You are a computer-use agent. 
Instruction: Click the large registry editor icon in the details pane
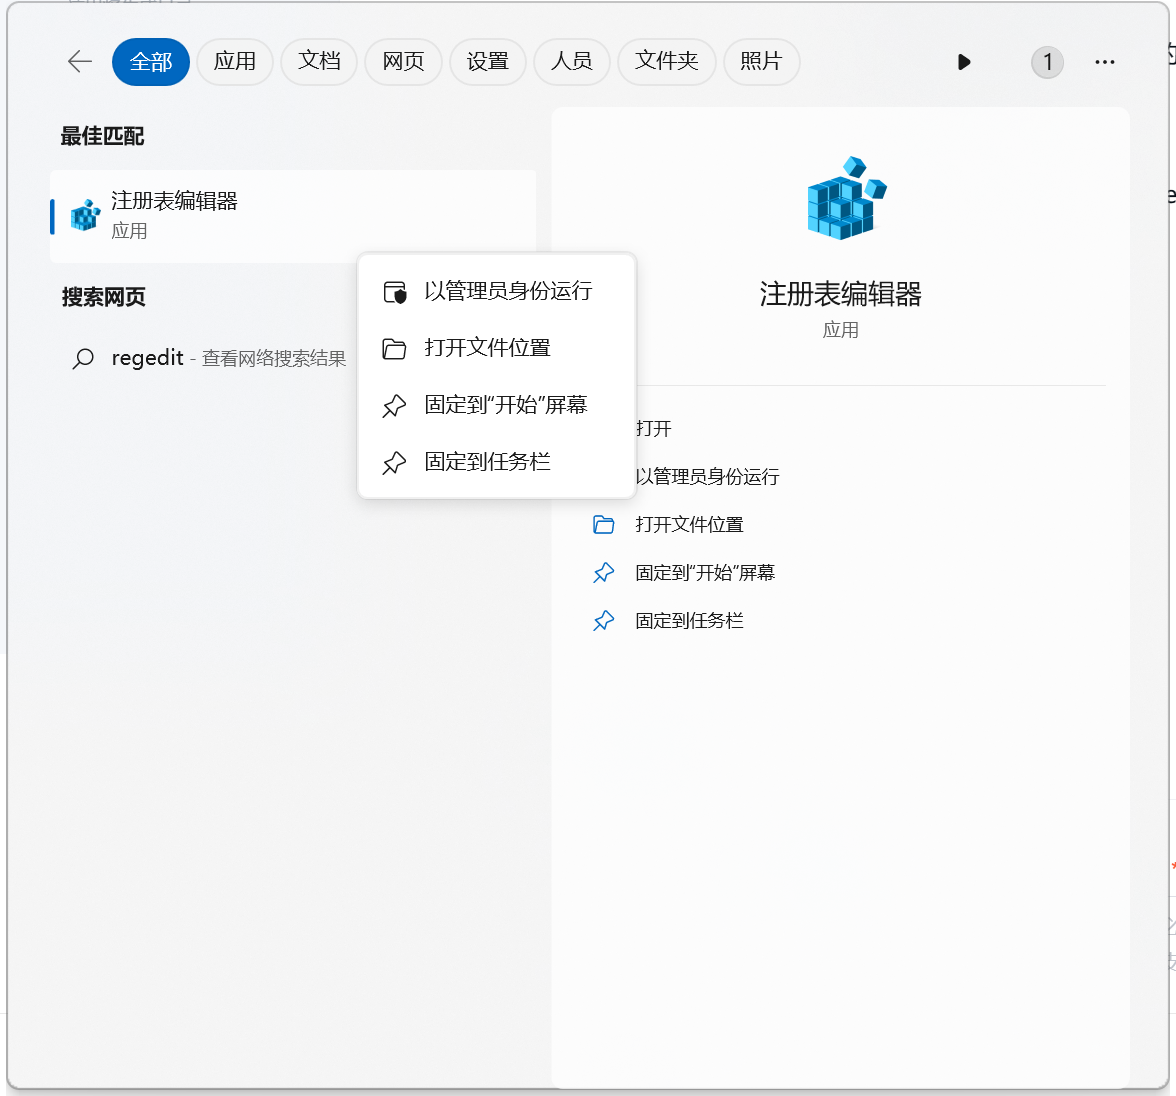point(847,198)
